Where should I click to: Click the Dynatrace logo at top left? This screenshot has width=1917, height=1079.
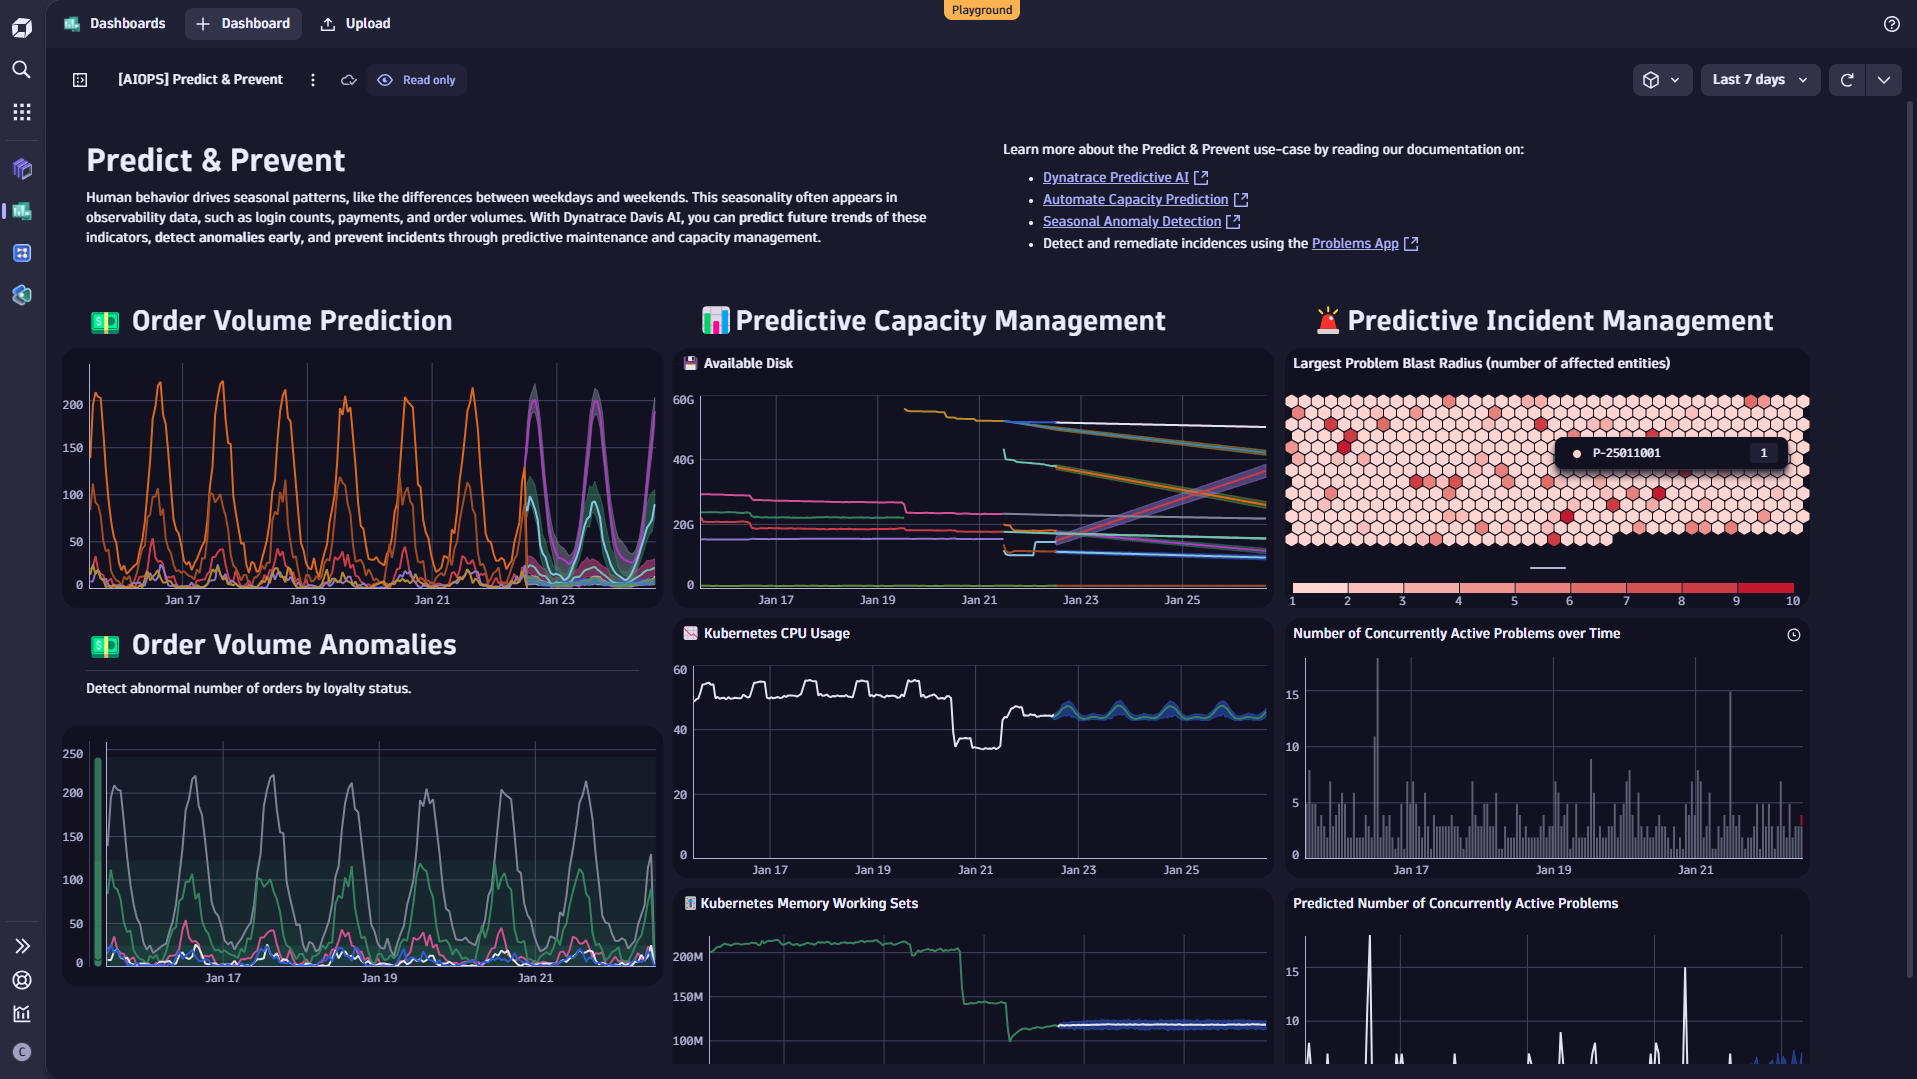point(21,27)
